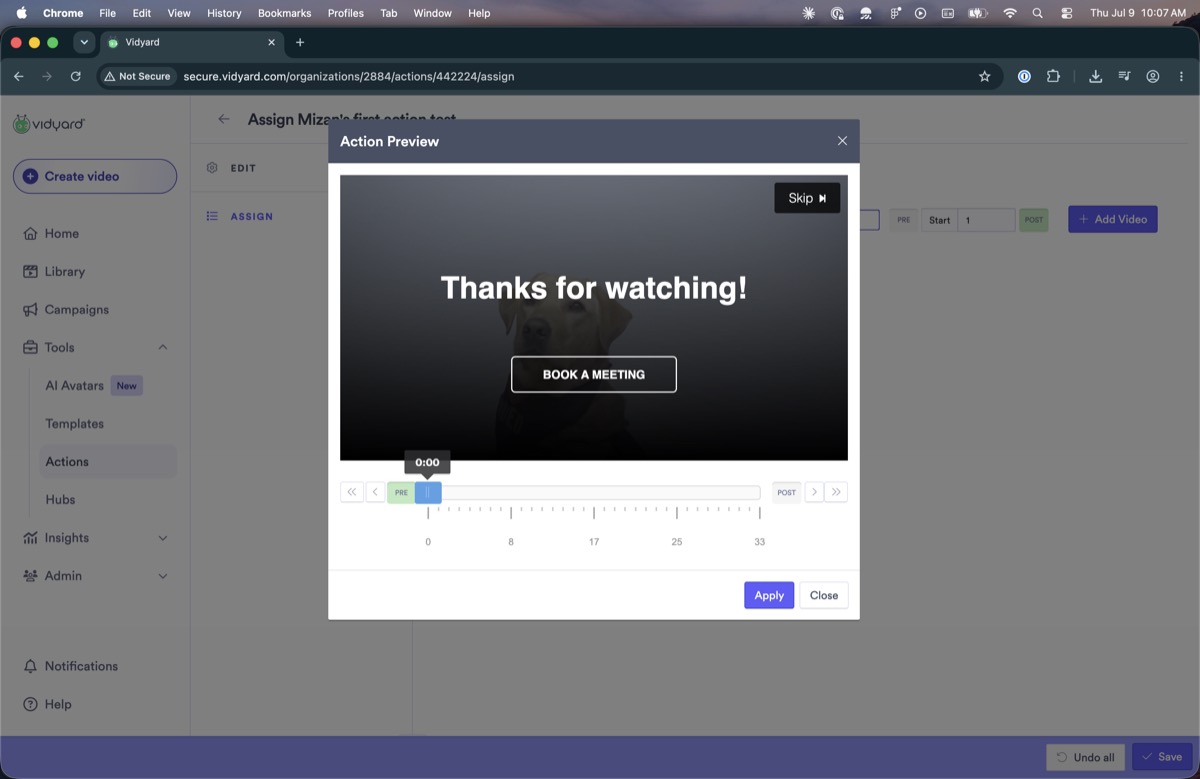
Task: Click the Campaigns megaphone icon
Action: click(30, 310)
